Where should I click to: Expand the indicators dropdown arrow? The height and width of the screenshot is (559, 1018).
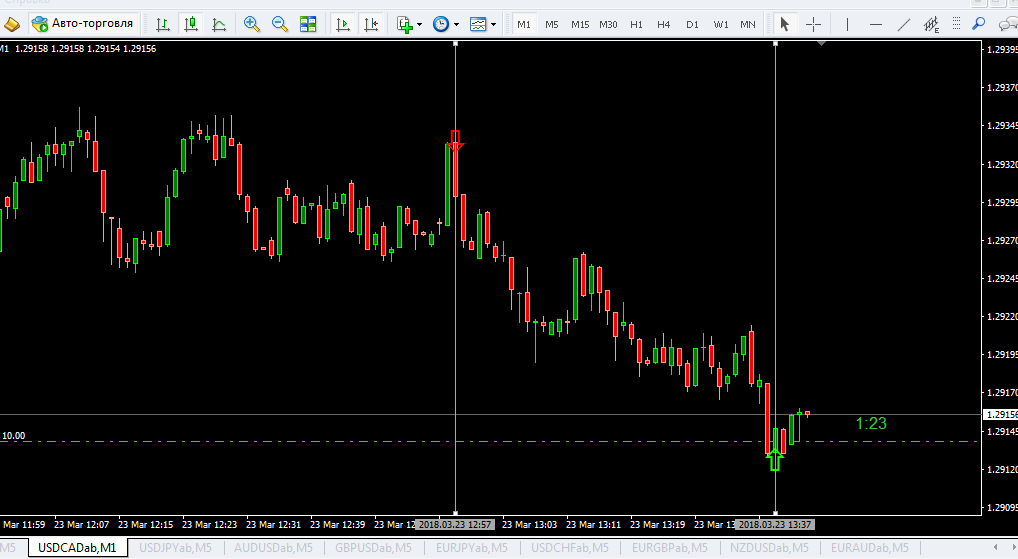point(419,25)
